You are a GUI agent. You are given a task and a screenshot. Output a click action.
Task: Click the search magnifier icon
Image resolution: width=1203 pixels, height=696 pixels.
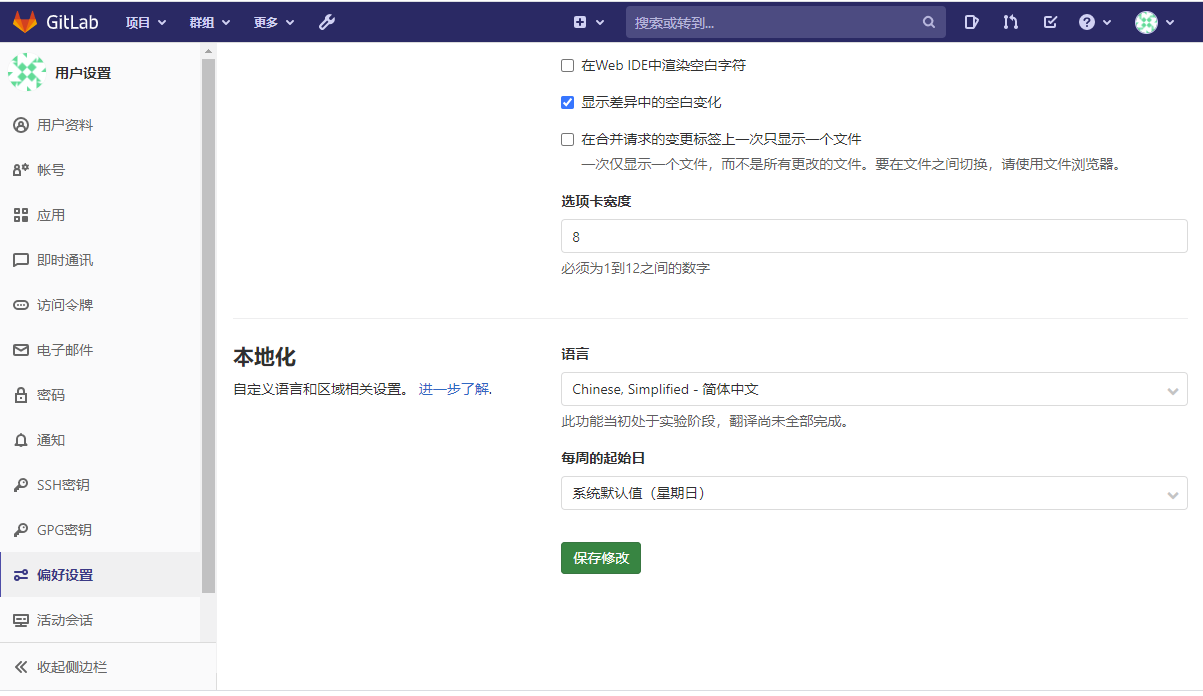929,22
